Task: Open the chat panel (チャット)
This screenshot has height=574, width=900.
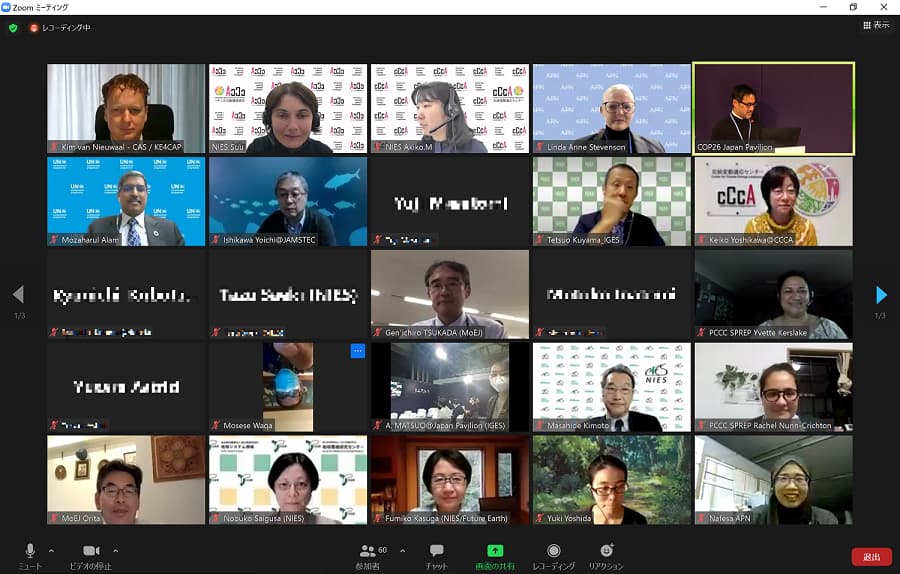Action: click(x=436, y=551)
